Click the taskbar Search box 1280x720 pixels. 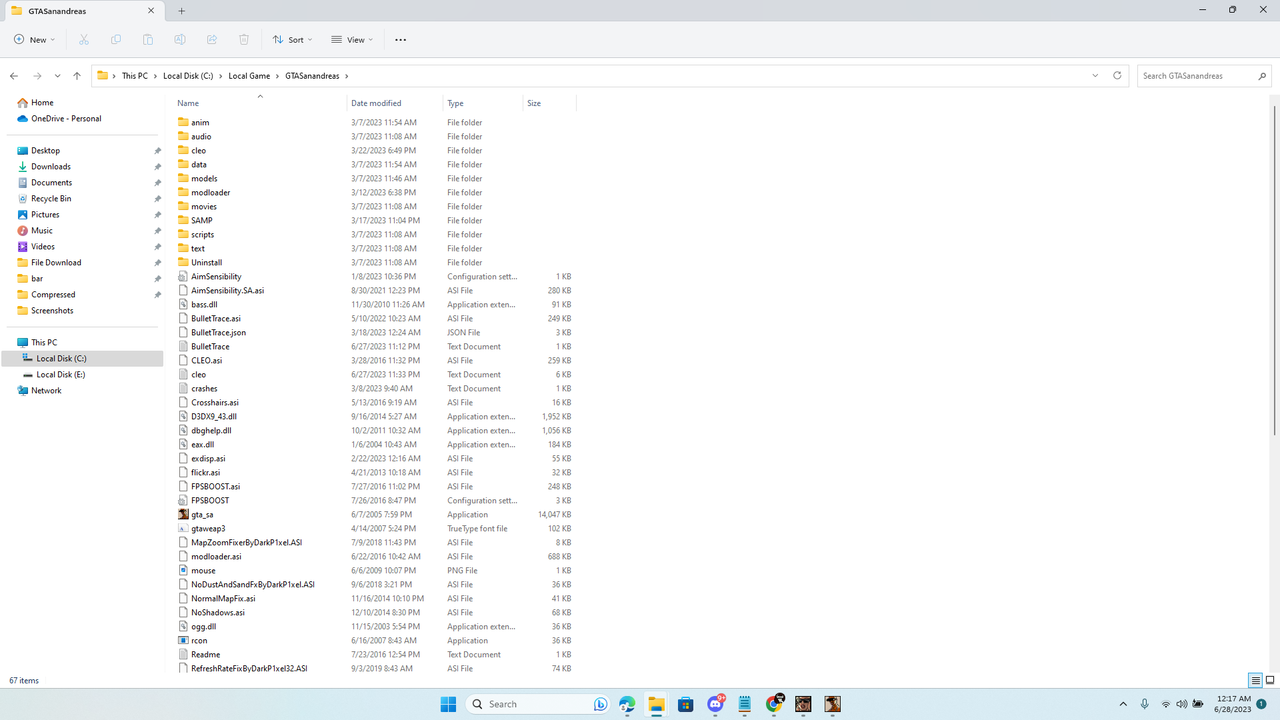click(538, 704)
